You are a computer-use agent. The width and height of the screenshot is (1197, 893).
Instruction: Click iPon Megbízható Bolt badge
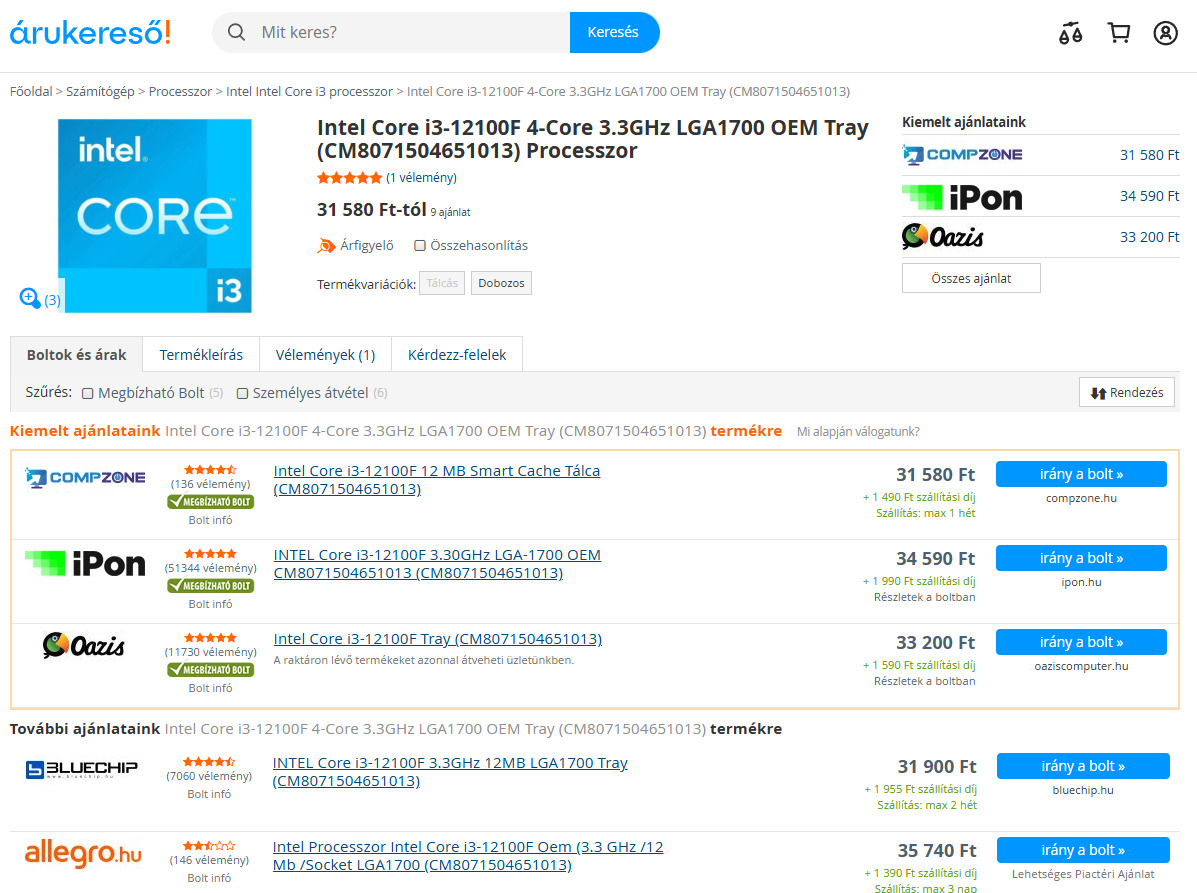211,585
